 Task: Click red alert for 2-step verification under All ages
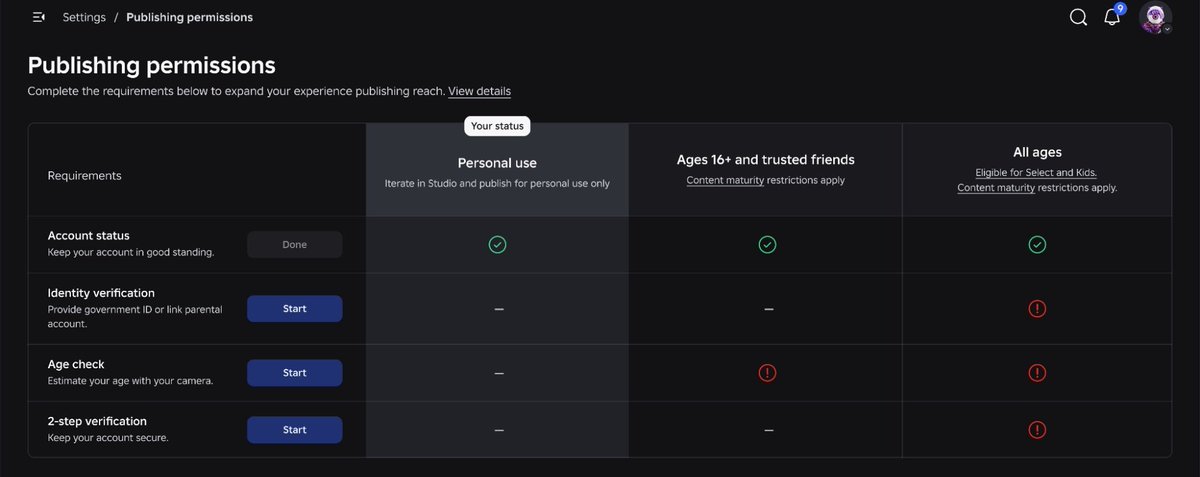click(1037, 430)
